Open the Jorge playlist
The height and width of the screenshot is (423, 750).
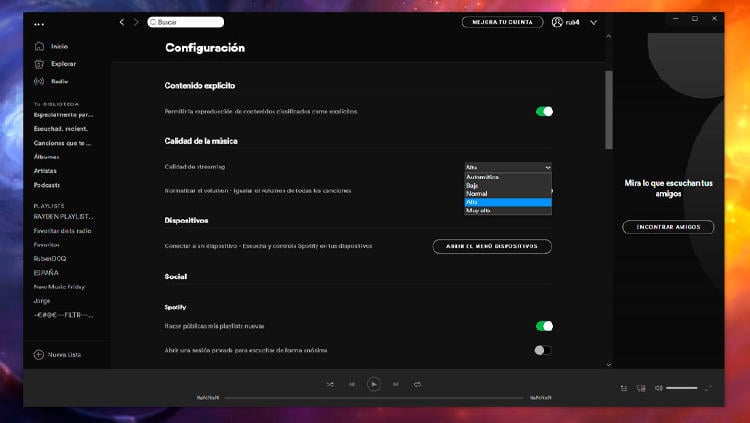click(42, 301)
